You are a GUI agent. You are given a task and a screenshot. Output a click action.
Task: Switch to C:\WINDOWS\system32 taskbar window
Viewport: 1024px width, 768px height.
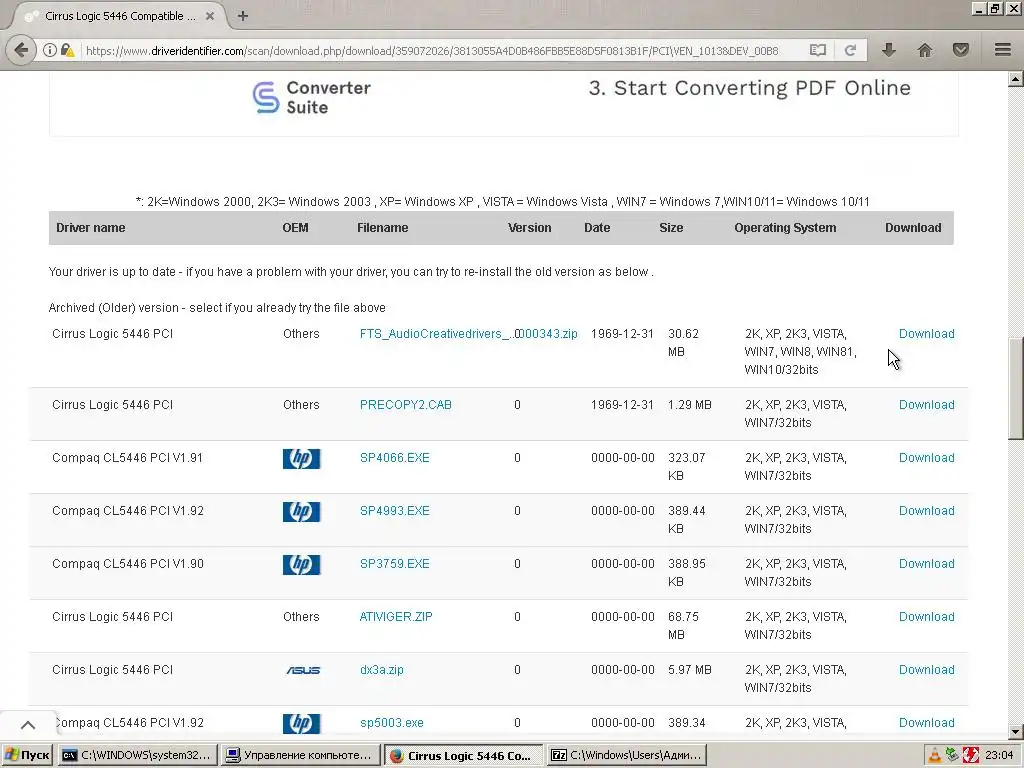pyautogui.click(x=136, y=755)
